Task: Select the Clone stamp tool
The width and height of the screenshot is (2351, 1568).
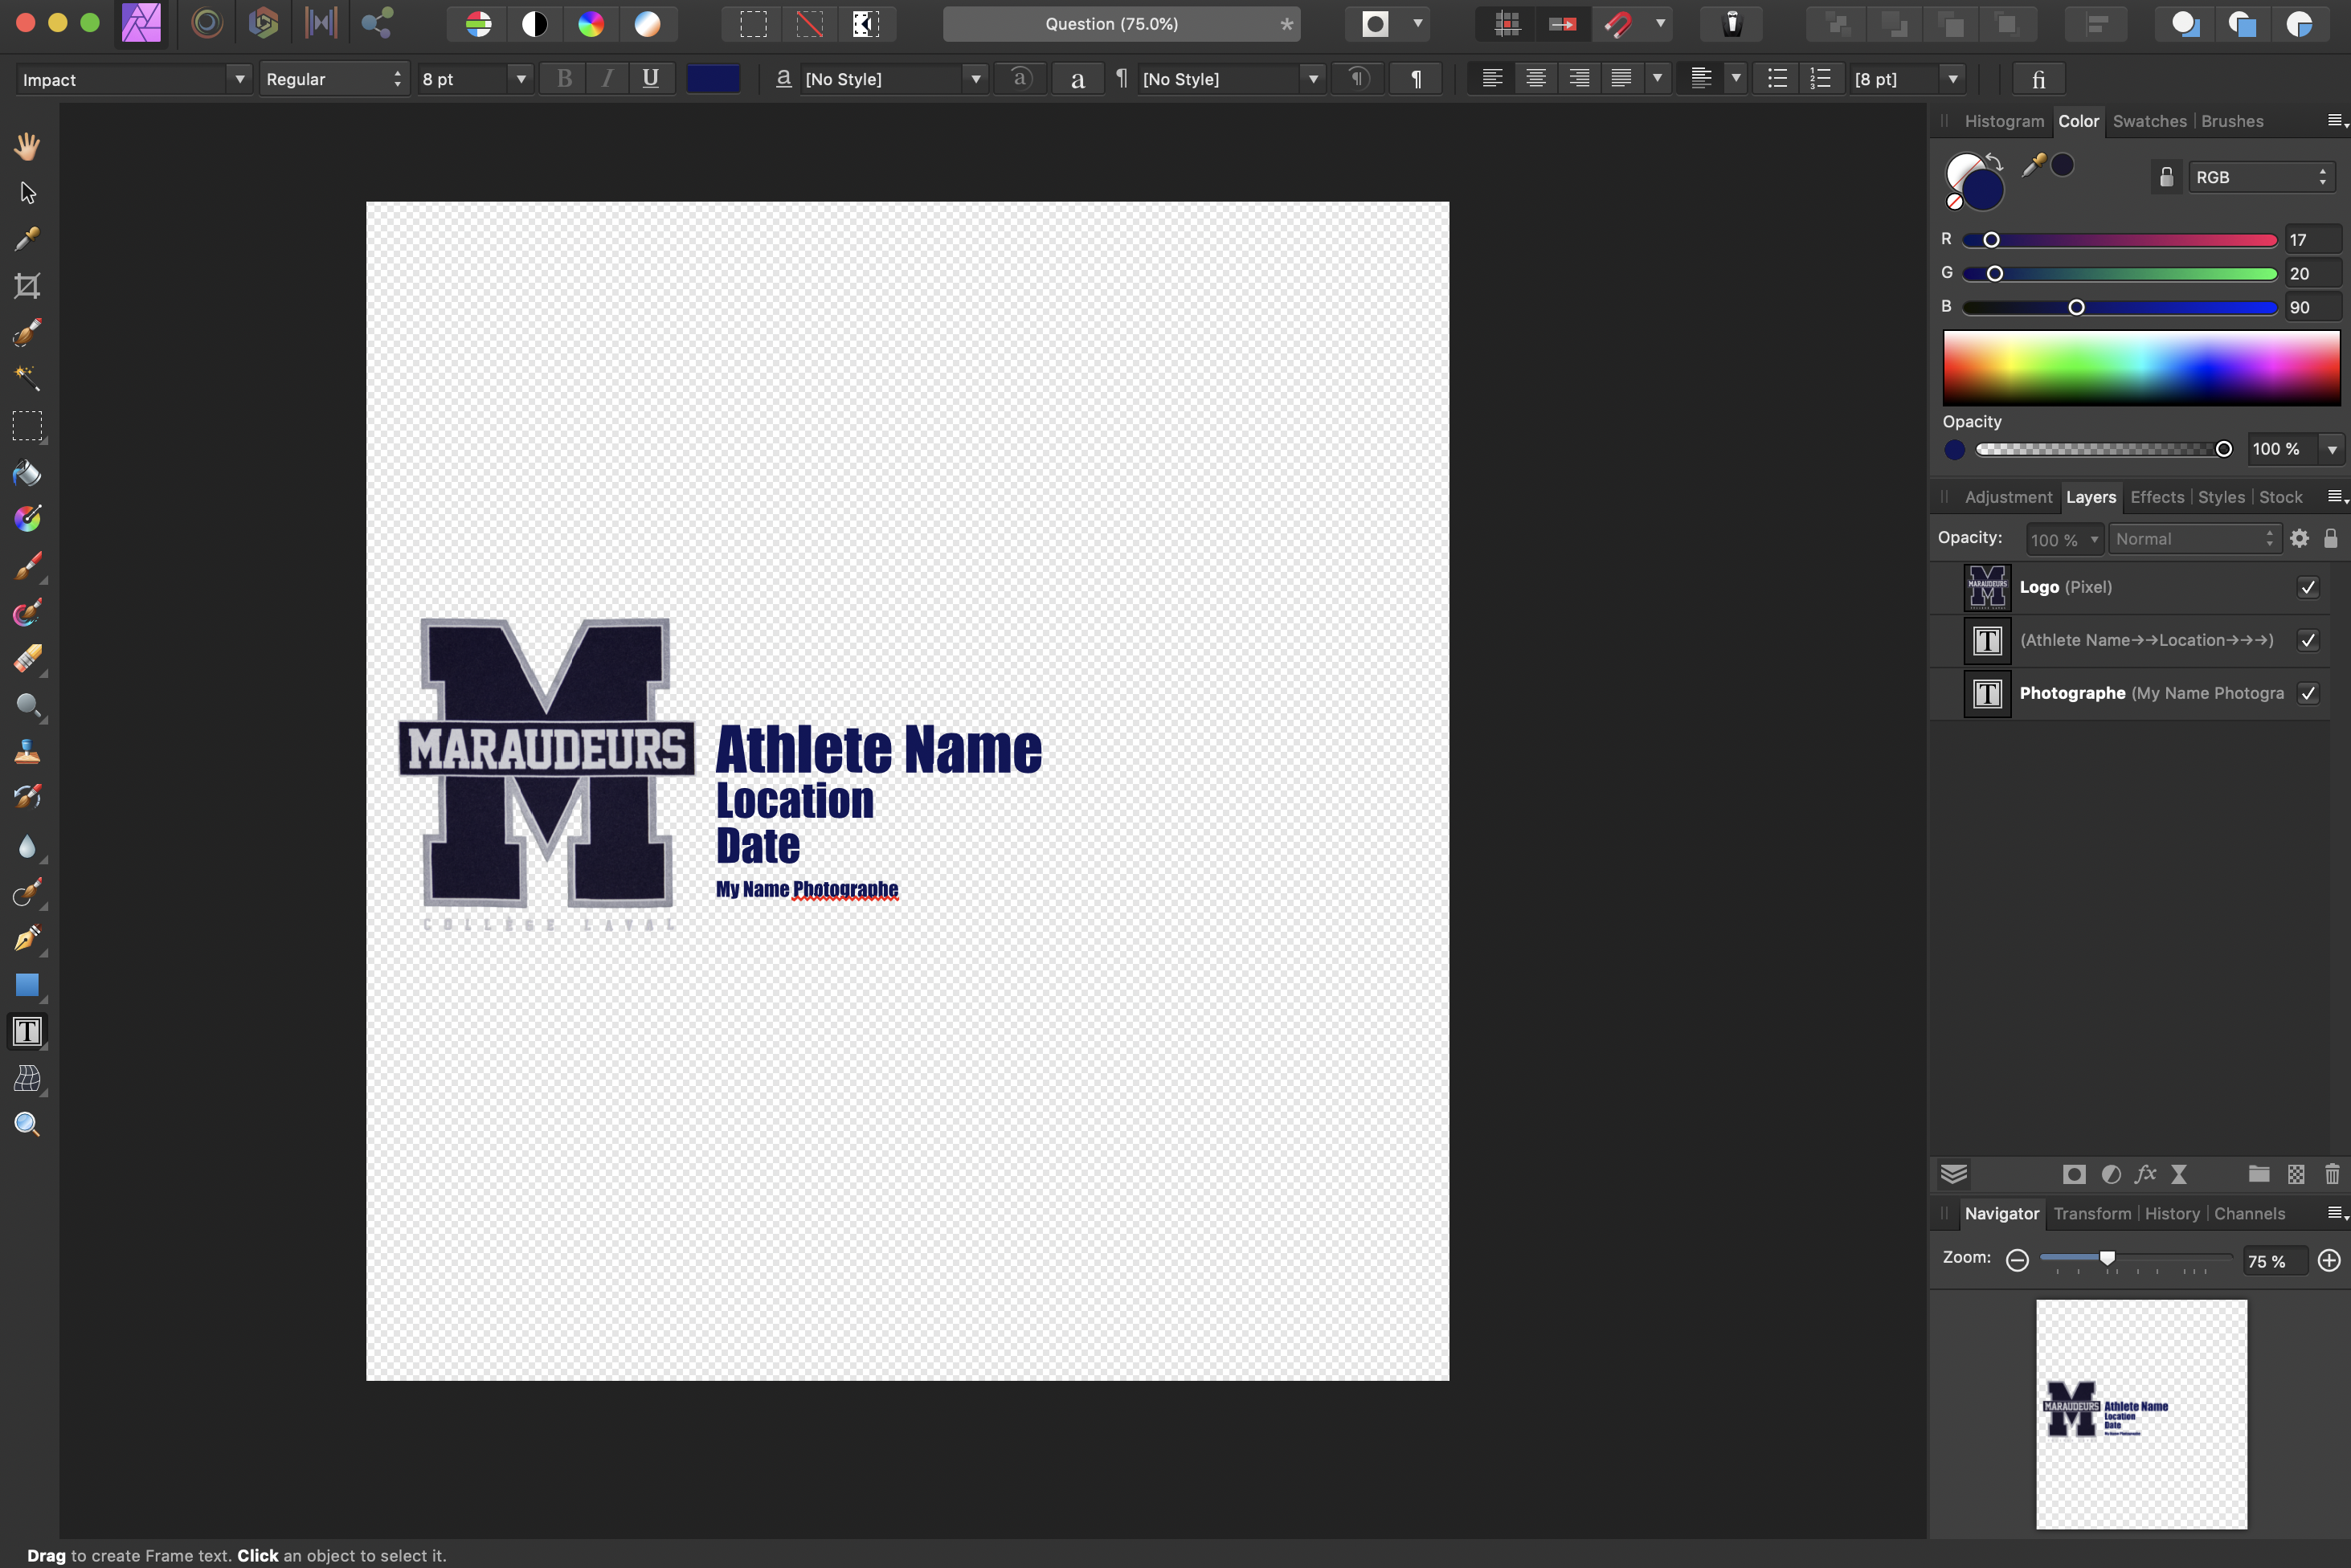Action: (27, 752)
